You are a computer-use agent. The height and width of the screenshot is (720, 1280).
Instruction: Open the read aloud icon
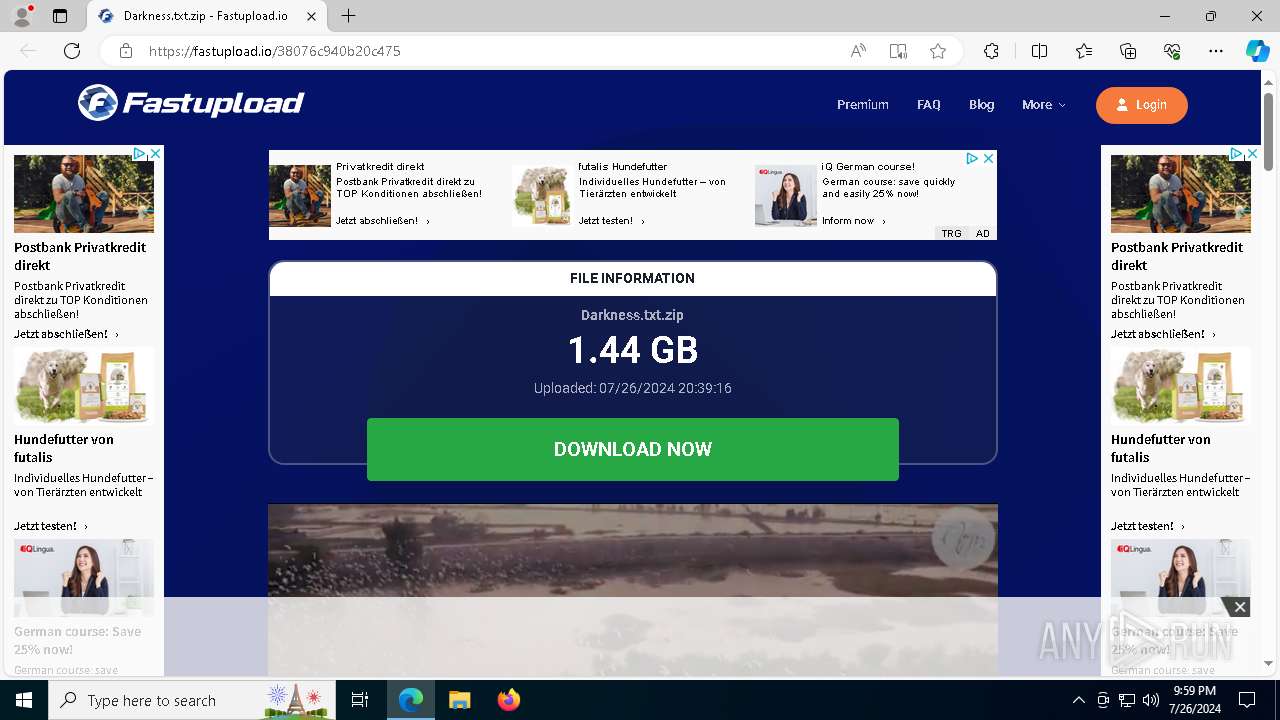coord(858,51)
